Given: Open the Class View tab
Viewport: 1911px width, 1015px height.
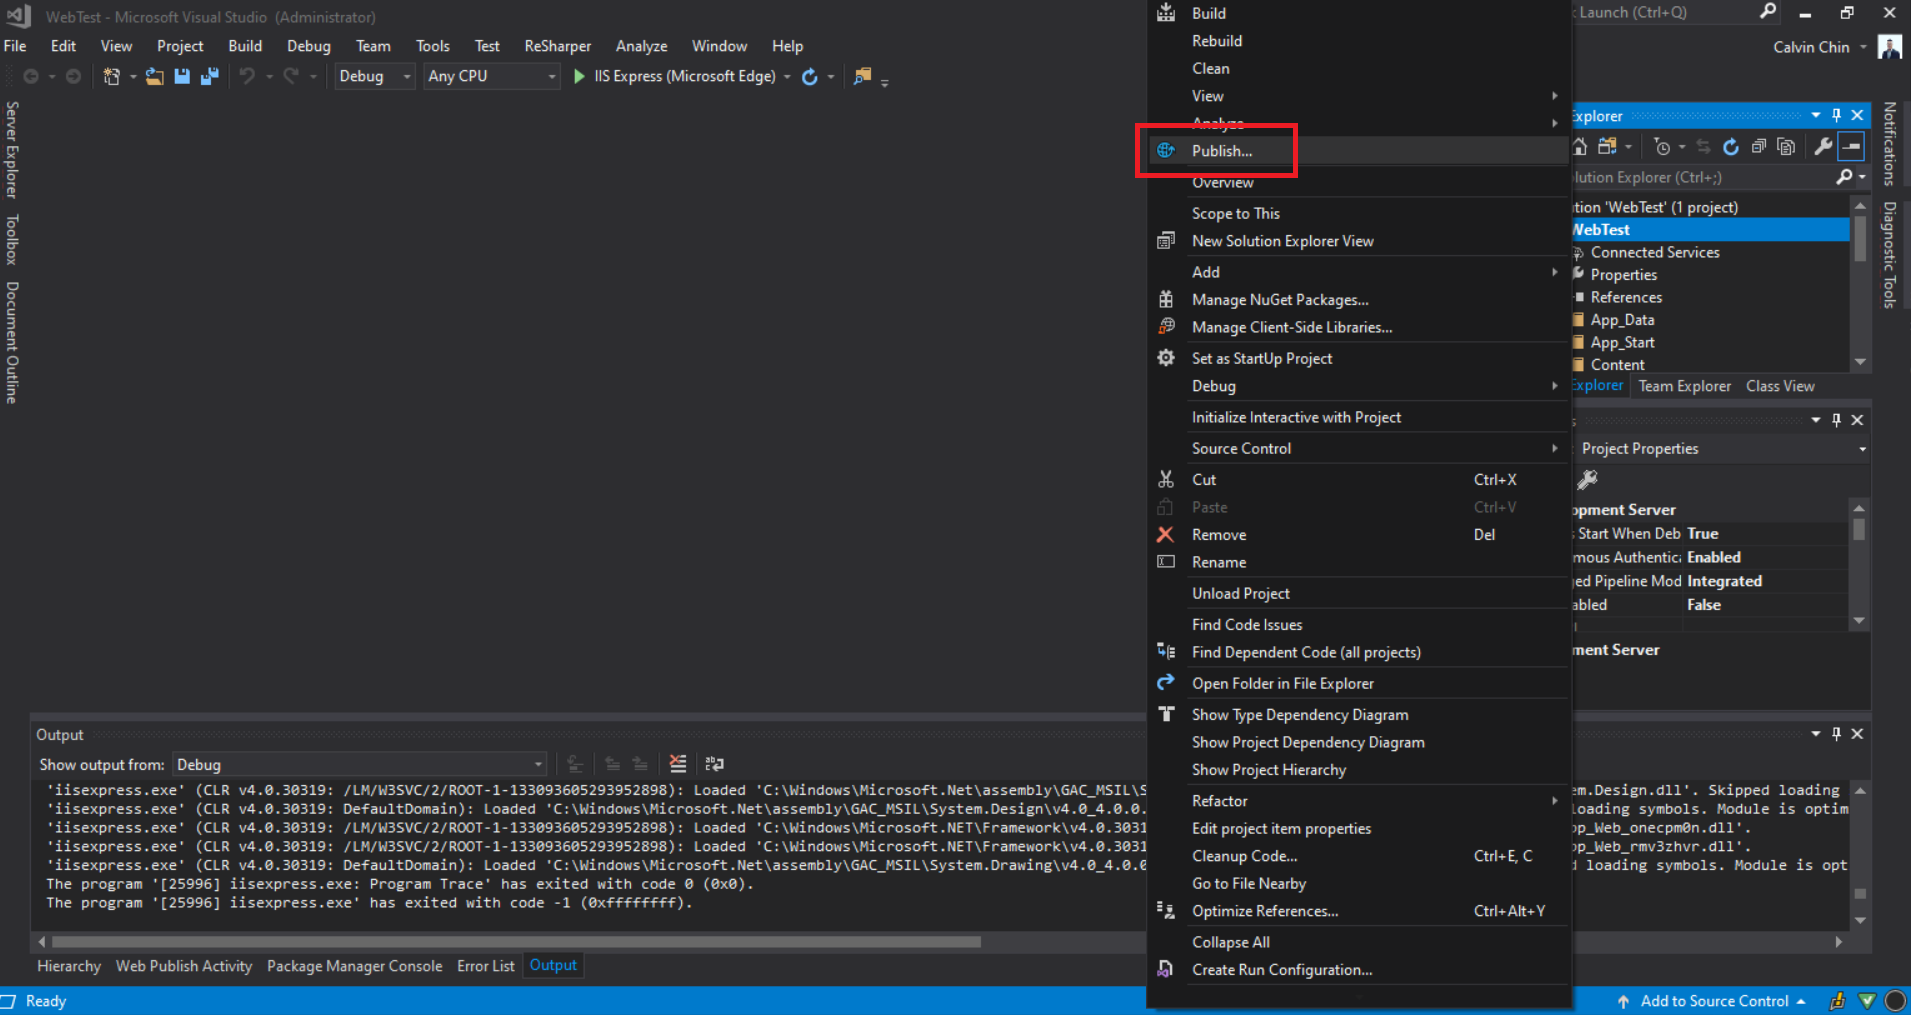Looking at the screenshot, I should coord(1780,386).
